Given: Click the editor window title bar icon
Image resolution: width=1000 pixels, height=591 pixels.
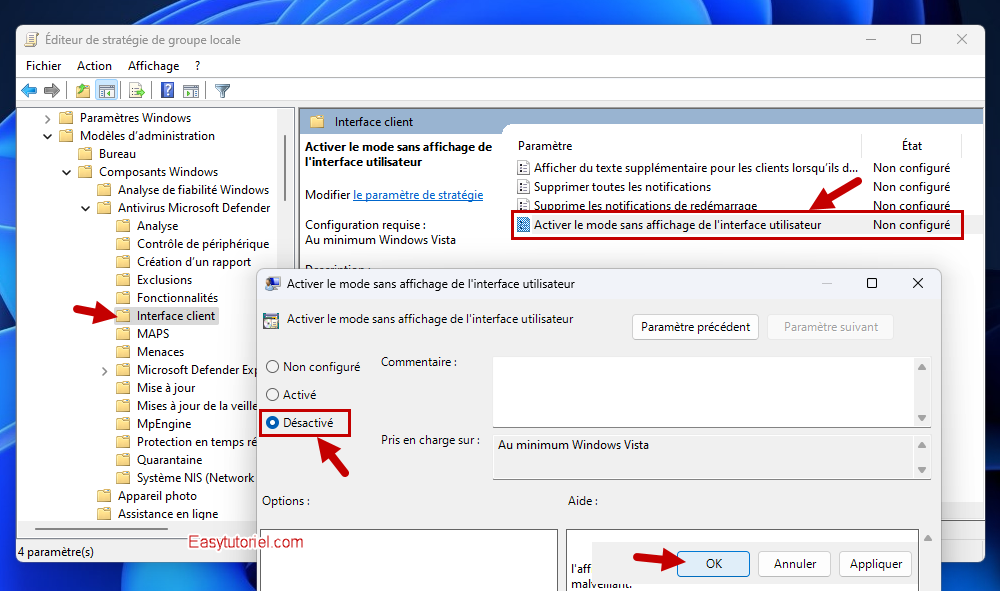Looking at the screenshot, I should [31, 40].
